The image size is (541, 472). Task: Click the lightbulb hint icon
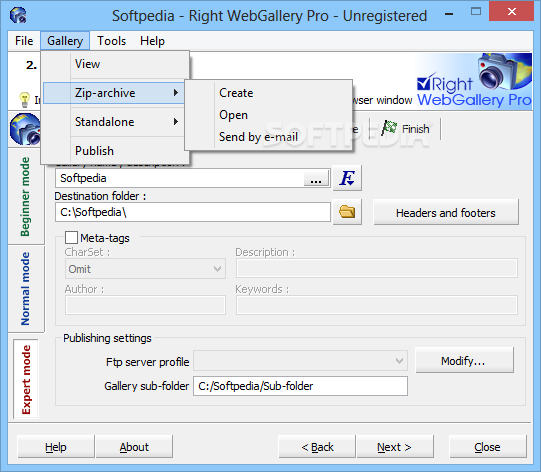pyautogui.click(x=24, y=100)
